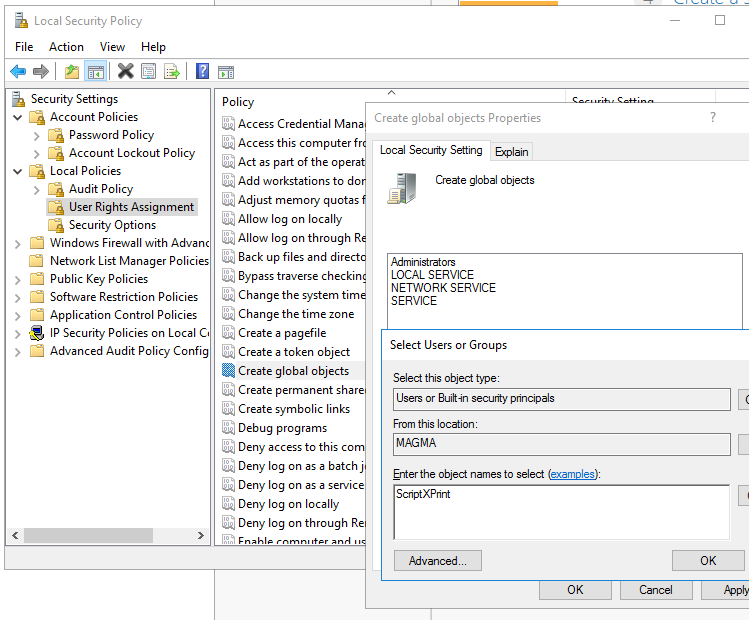Expand the Public Key Policies node

tap(18, 279)
